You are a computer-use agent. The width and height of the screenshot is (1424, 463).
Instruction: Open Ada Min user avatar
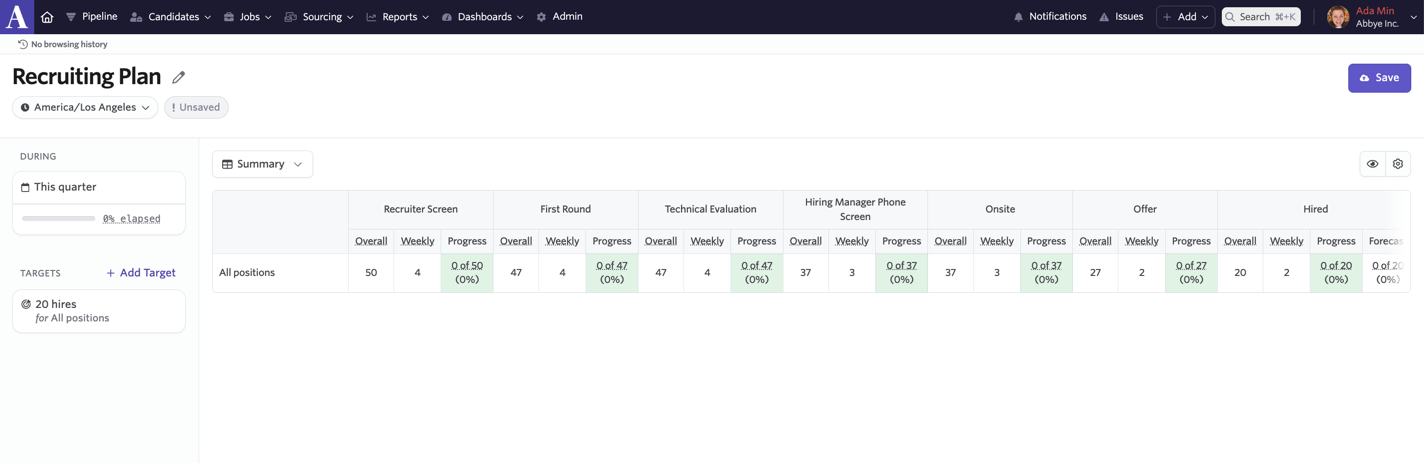[1337, 17]
